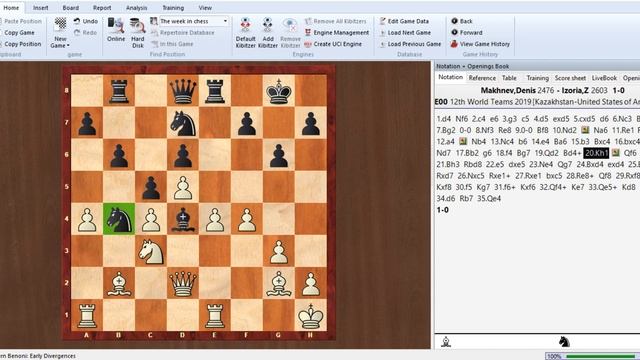Image resolution: width=640 pixels, height=360 pixels.
Task: Select the black bishop on d4
Action: [183, 219]
